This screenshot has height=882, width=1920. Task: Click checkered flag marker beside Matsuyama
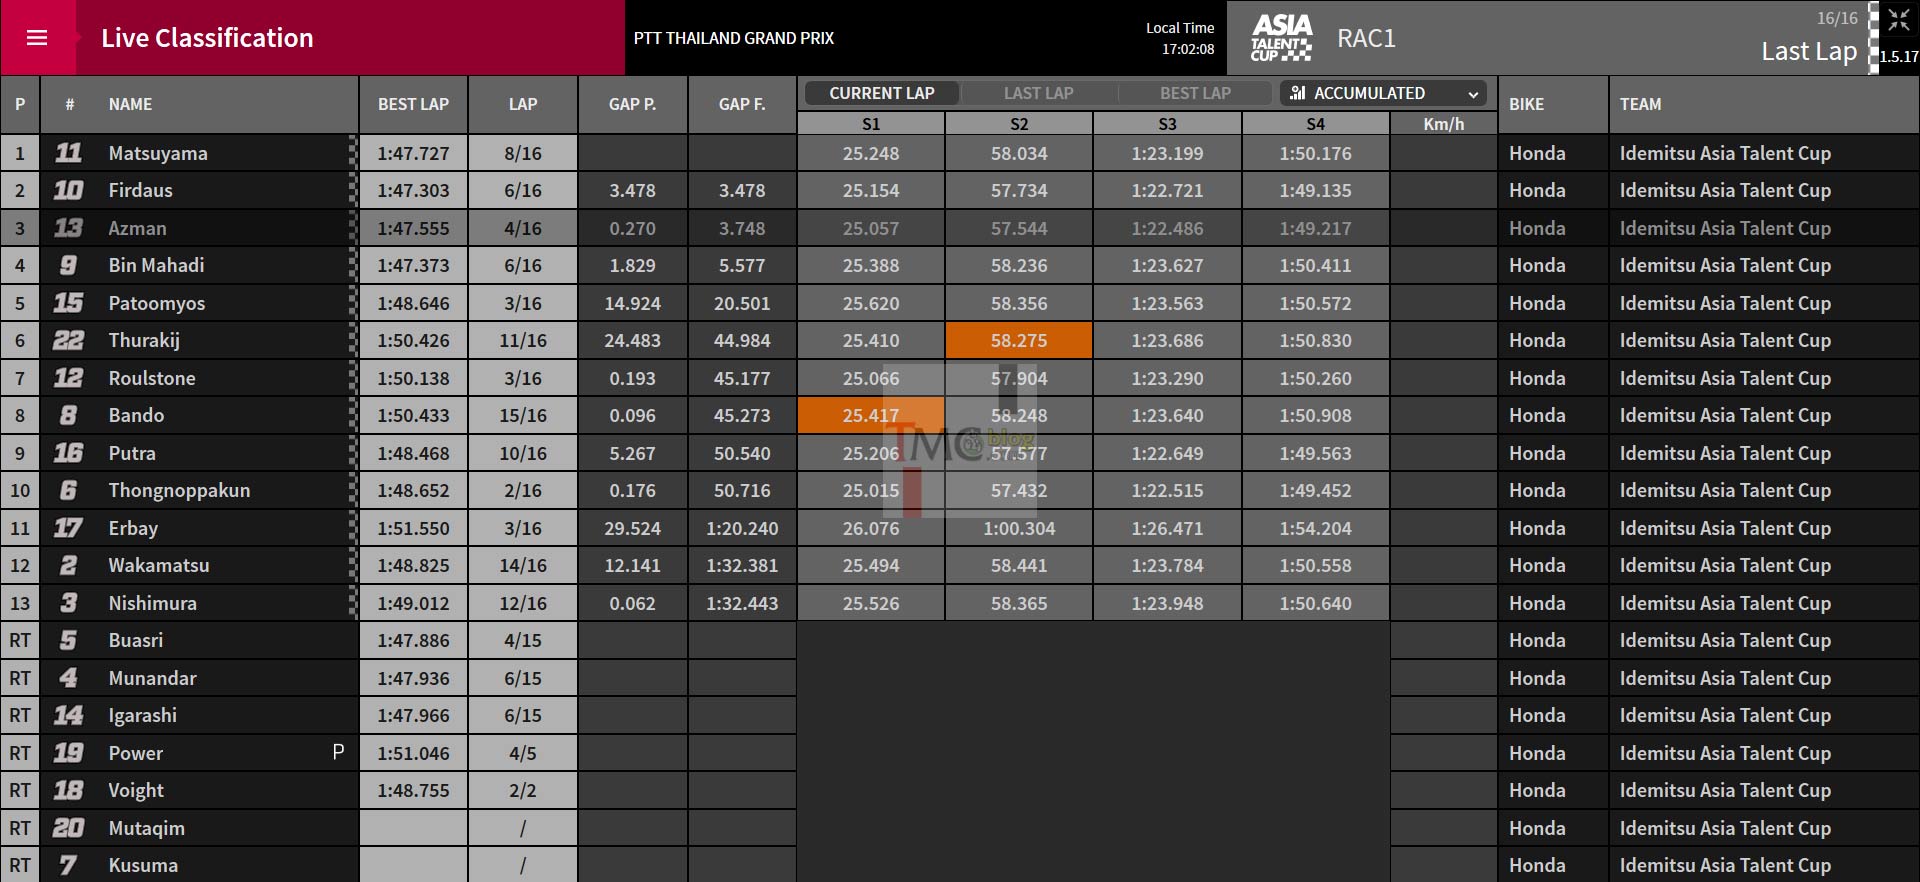tap(353, 153)
